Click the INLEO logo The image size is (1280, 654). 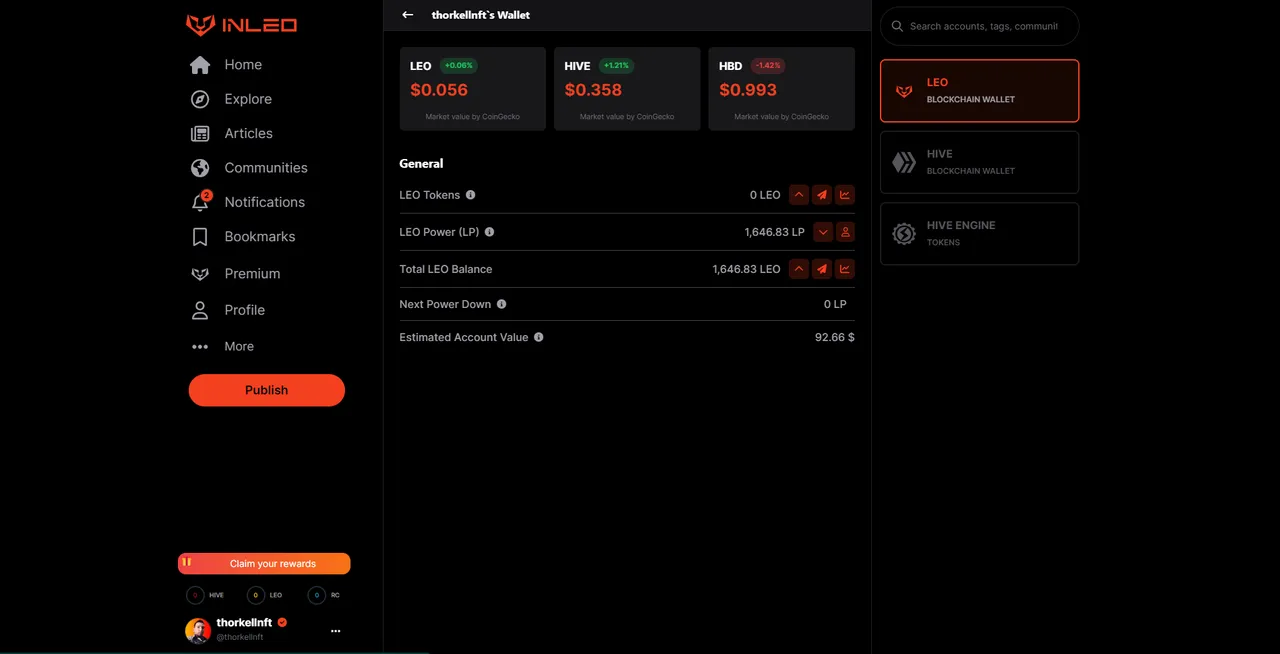pos(241,25)
